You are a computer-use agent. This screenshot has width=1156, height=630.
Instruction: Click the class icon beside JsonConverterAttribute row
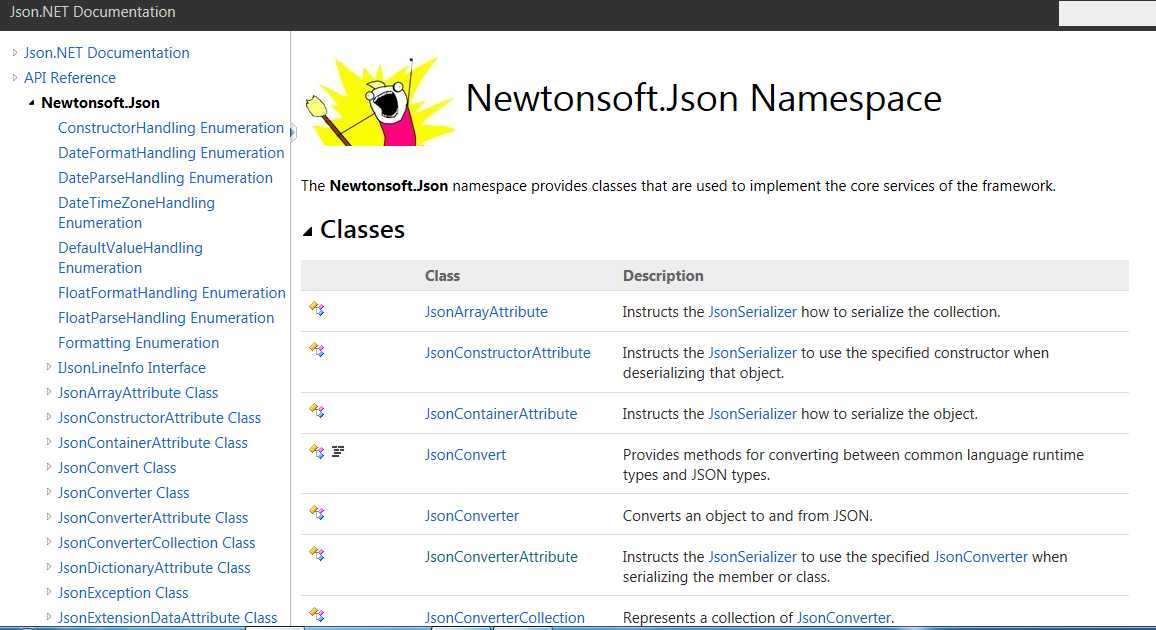(x=317, y=554)
